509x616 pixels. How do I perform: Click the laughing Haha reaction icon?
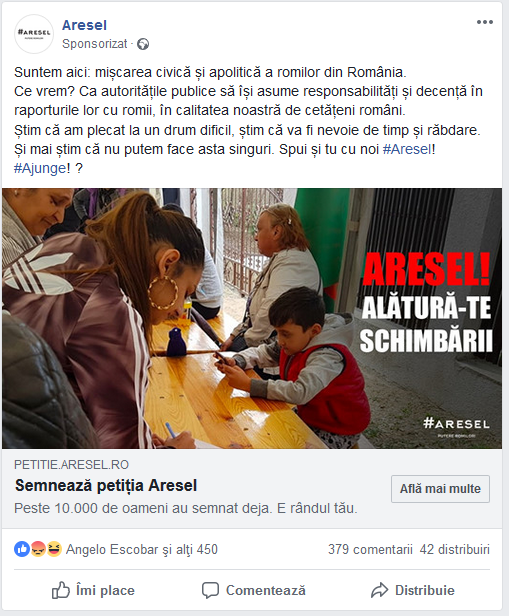click(54, 549)
